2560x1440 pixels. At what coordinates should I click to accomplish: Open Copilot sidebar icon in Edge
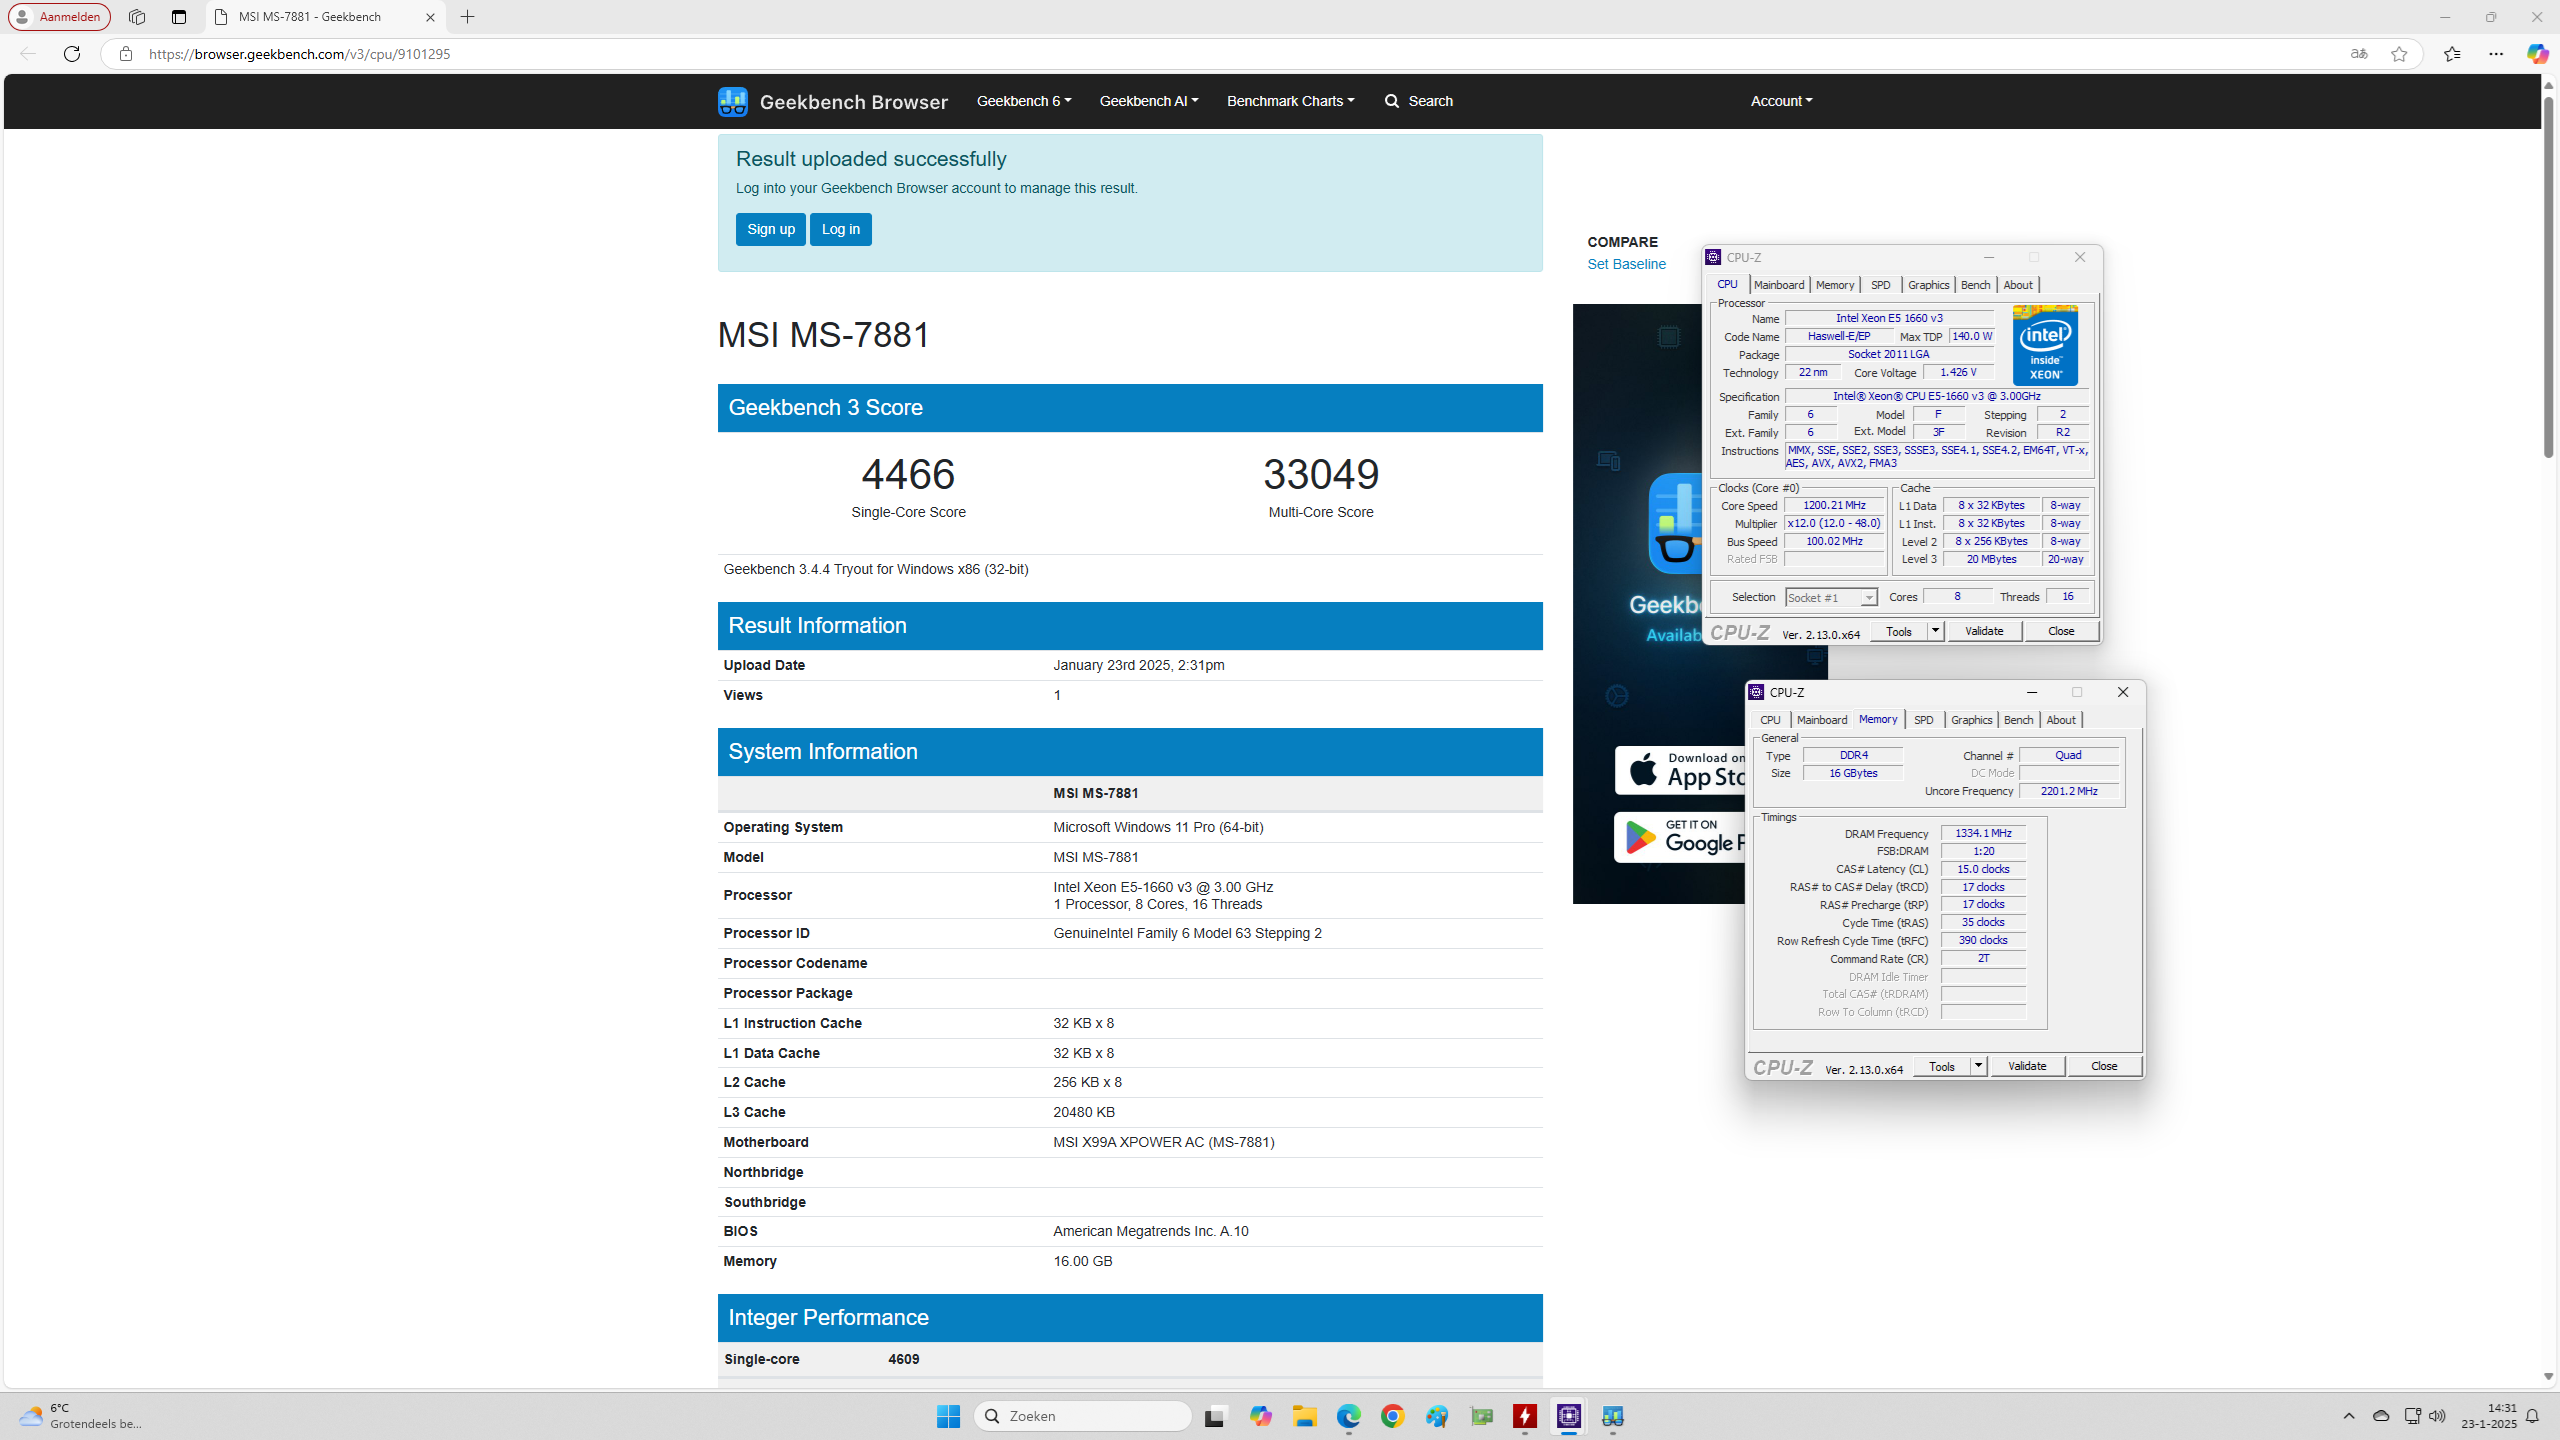(2537, 54)
